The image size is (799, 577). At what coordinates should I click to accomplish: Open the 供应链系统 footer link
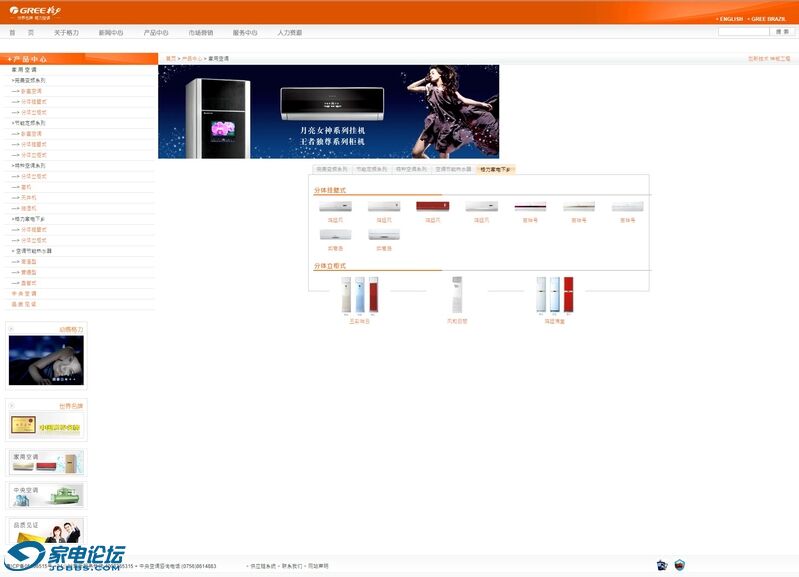point(263,566)
